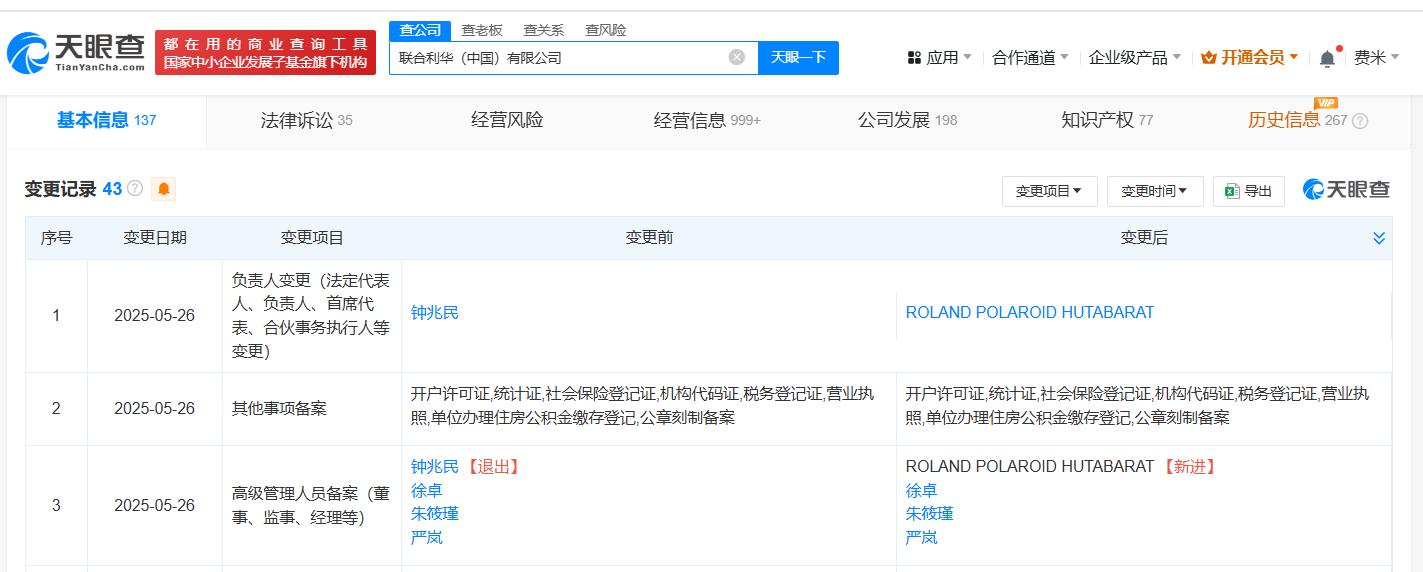The height and width of the screenshot is (572, 1423).
Task: Open 钟兆民 link in first row
Action: click(435, 313)
